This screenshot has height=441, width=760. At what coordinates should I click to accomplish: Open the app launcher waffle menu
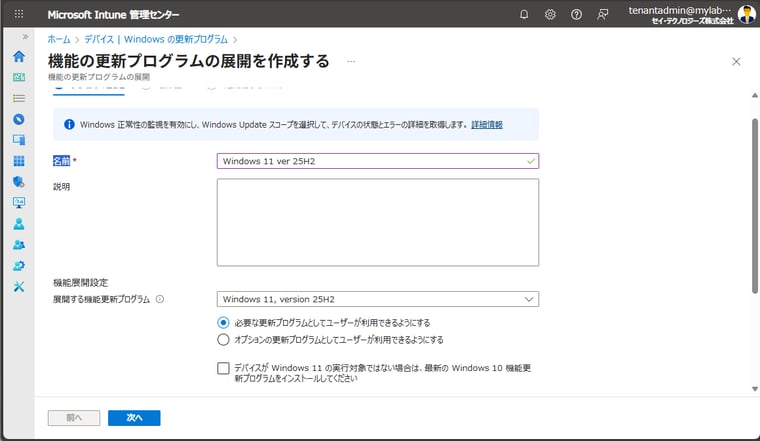17,14
